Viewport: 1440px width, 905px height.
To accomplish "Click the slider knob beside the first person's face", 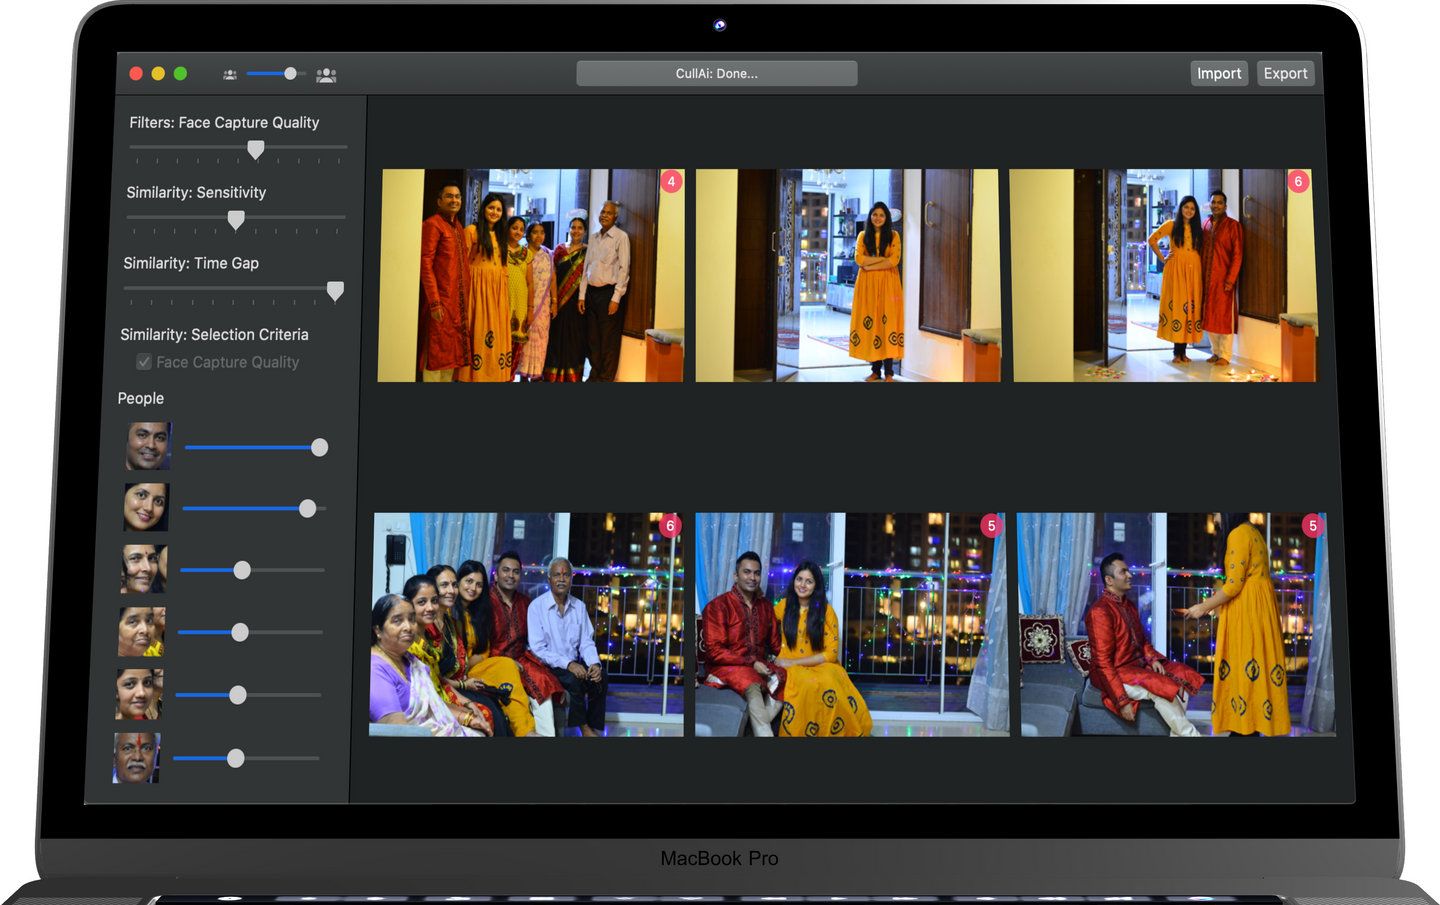I will pos(319,448).
